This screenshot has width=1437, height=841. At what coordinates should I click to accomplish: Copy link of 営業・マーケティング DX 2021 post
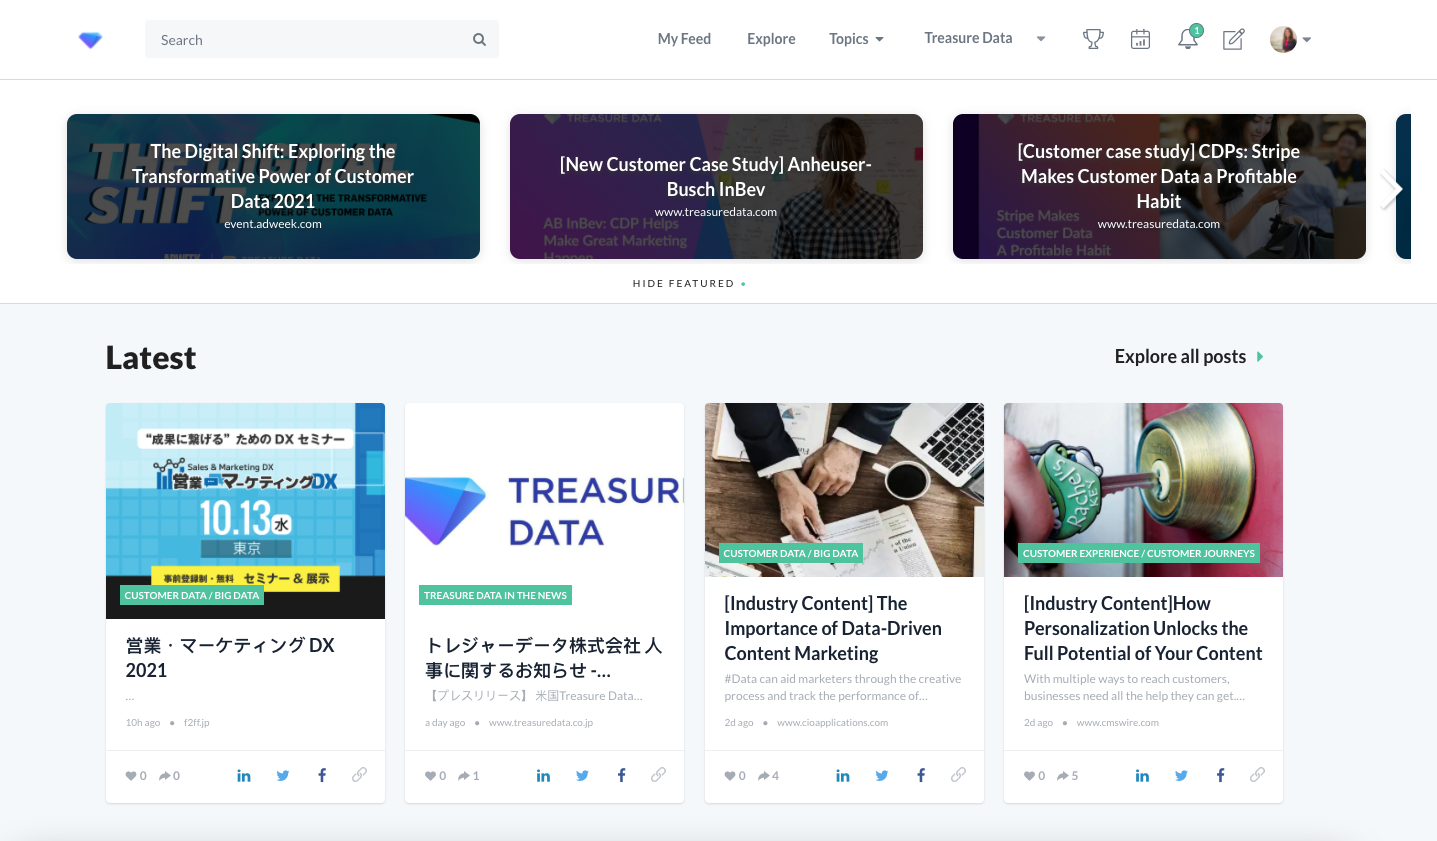click(x=359, y=775)
